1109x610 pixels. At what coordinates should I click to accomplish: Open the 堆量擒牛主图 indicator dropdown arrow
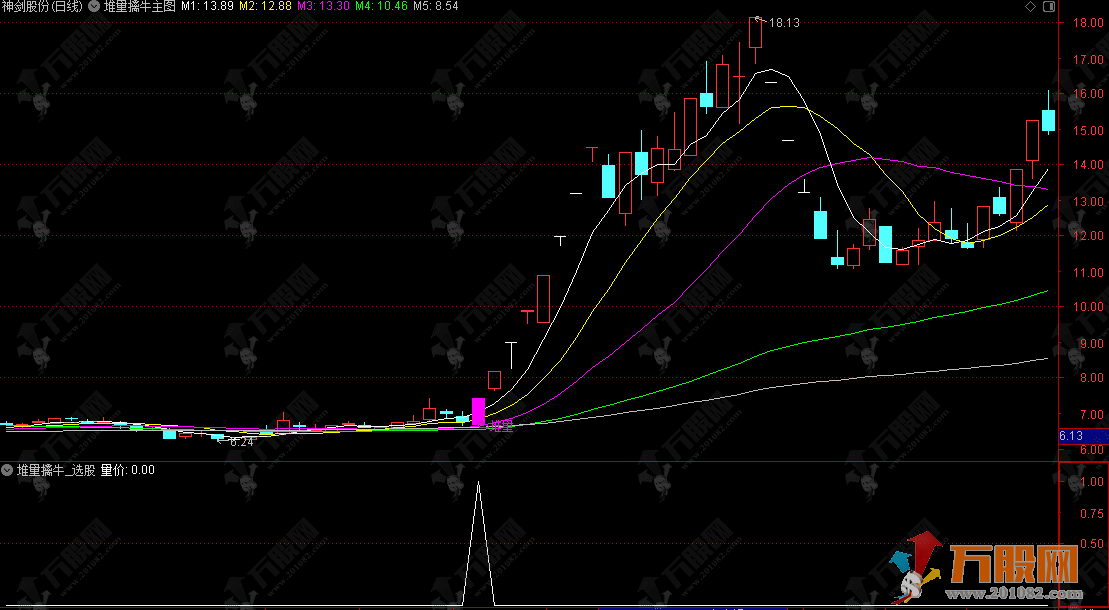tap(94, 6)
